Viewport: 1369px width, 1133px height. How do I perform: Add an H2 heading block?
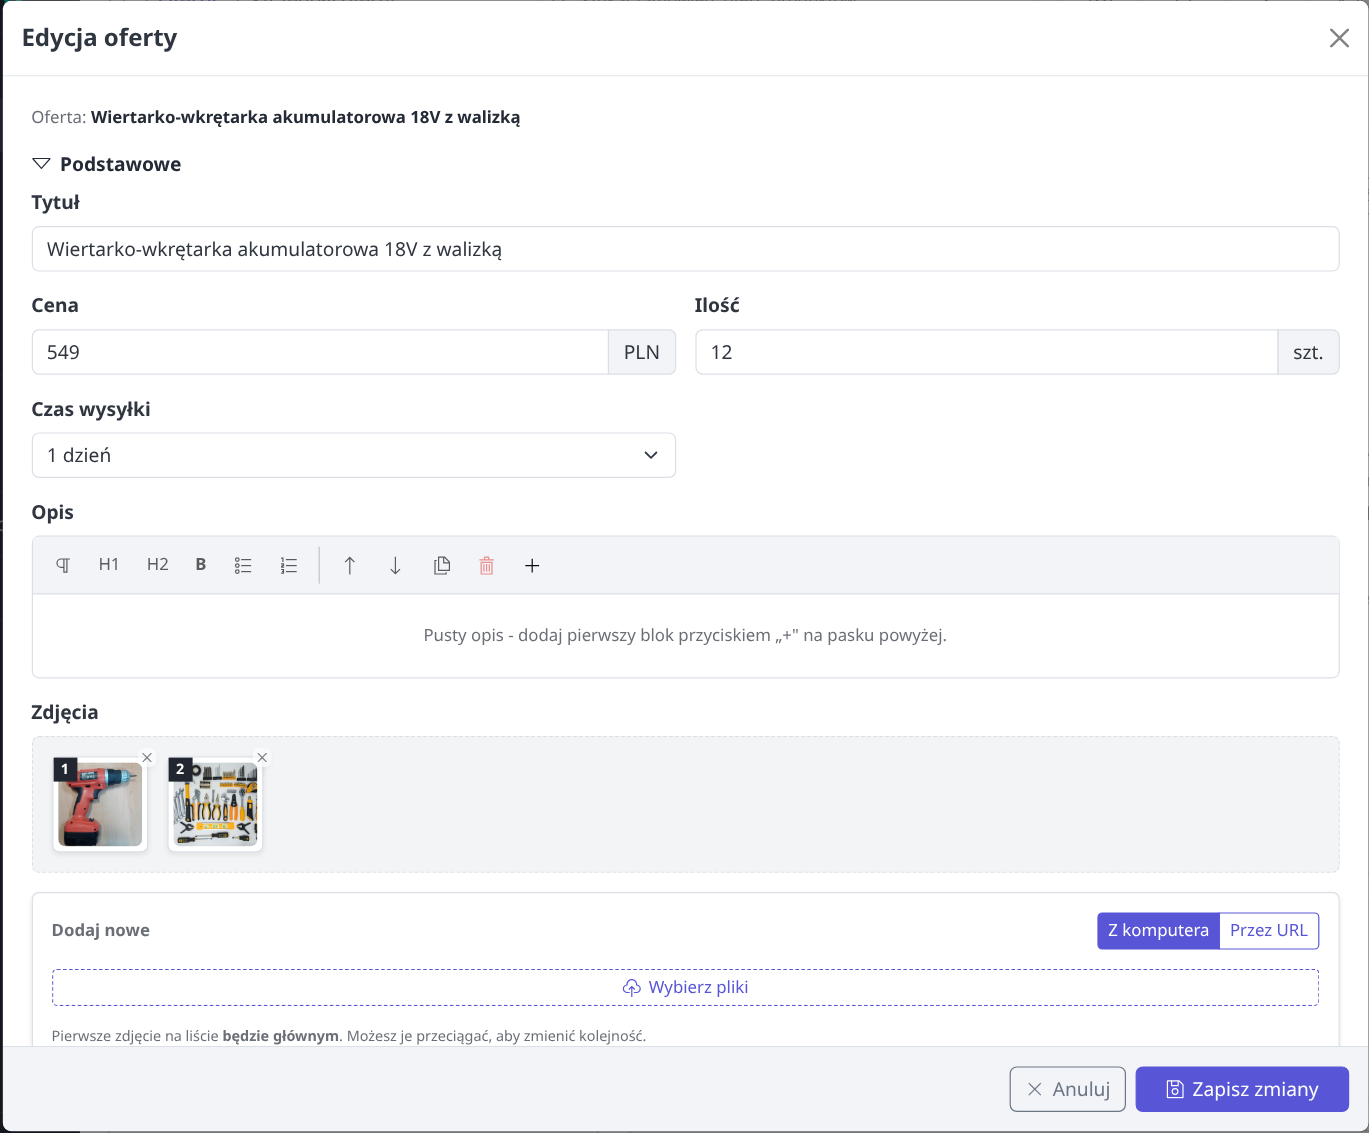tap(158, 565)
